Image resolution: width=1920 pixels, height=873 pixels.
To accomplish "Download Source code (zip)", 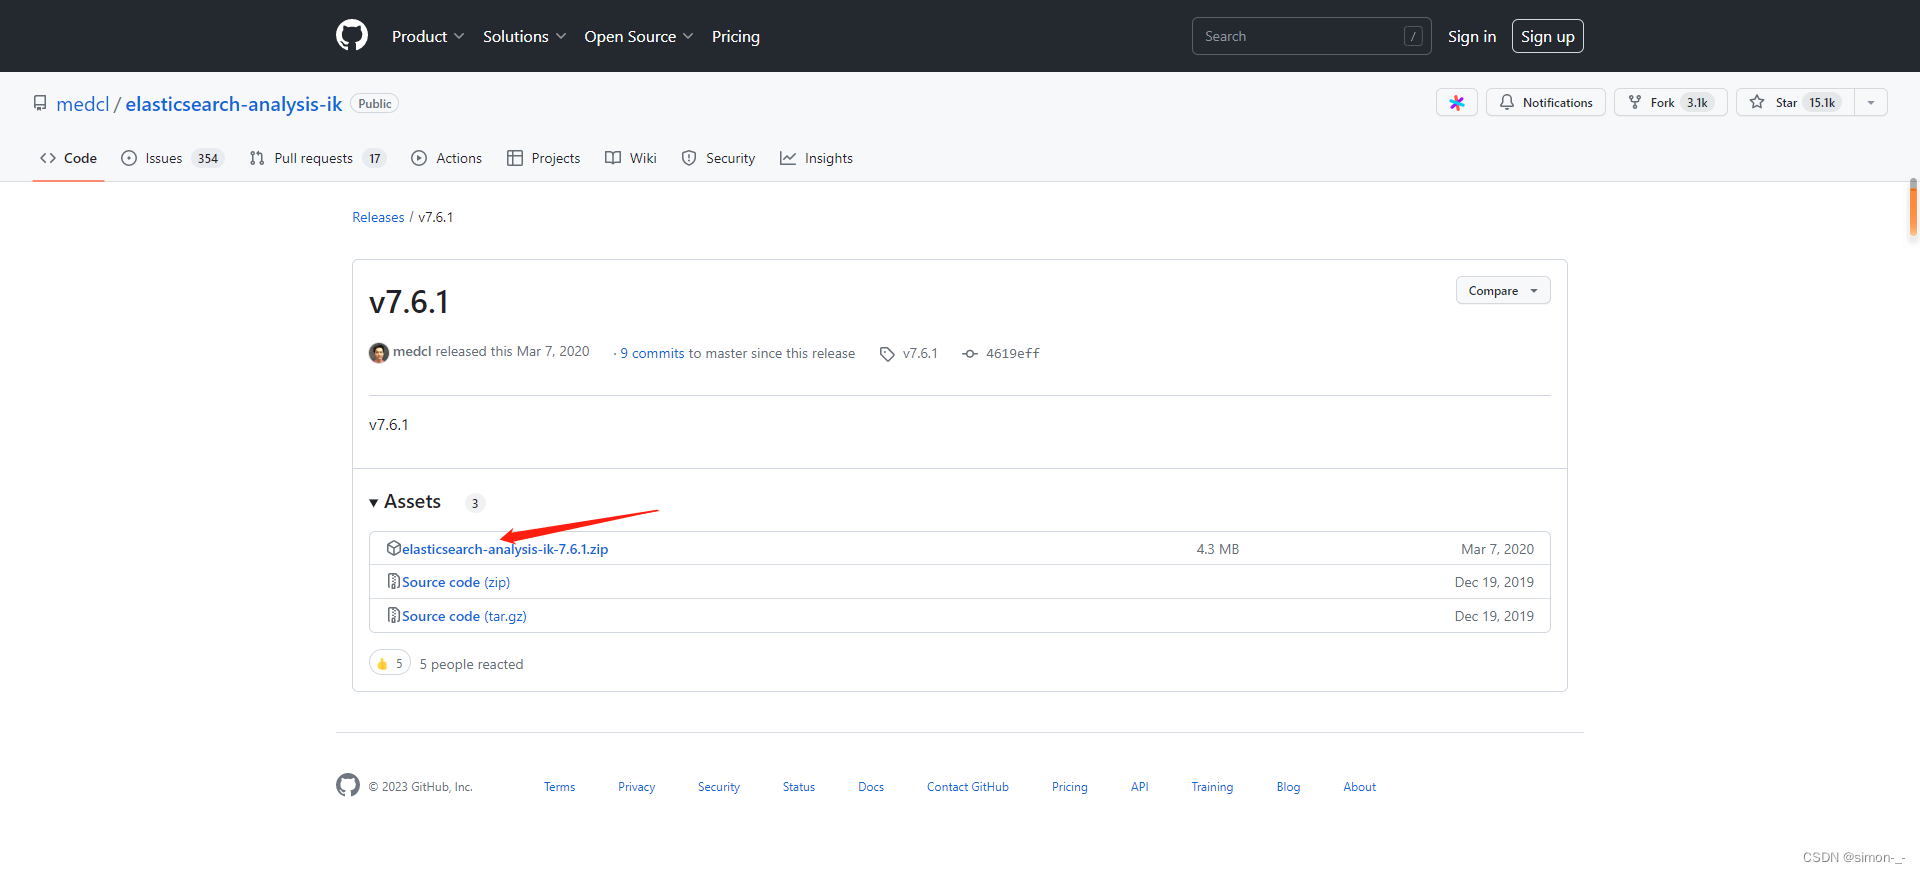I will 456,582.
